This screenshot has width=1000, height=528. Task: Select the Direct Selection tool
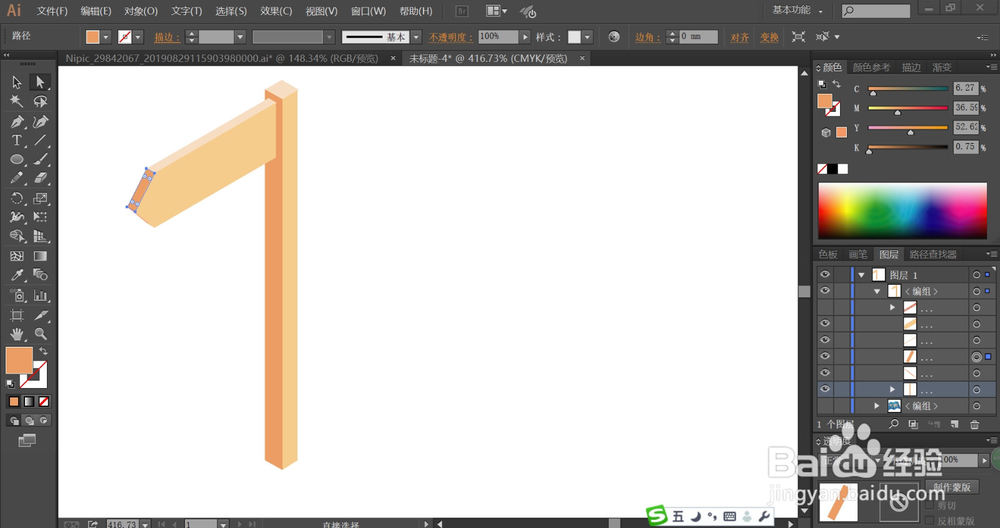(40, 82)
